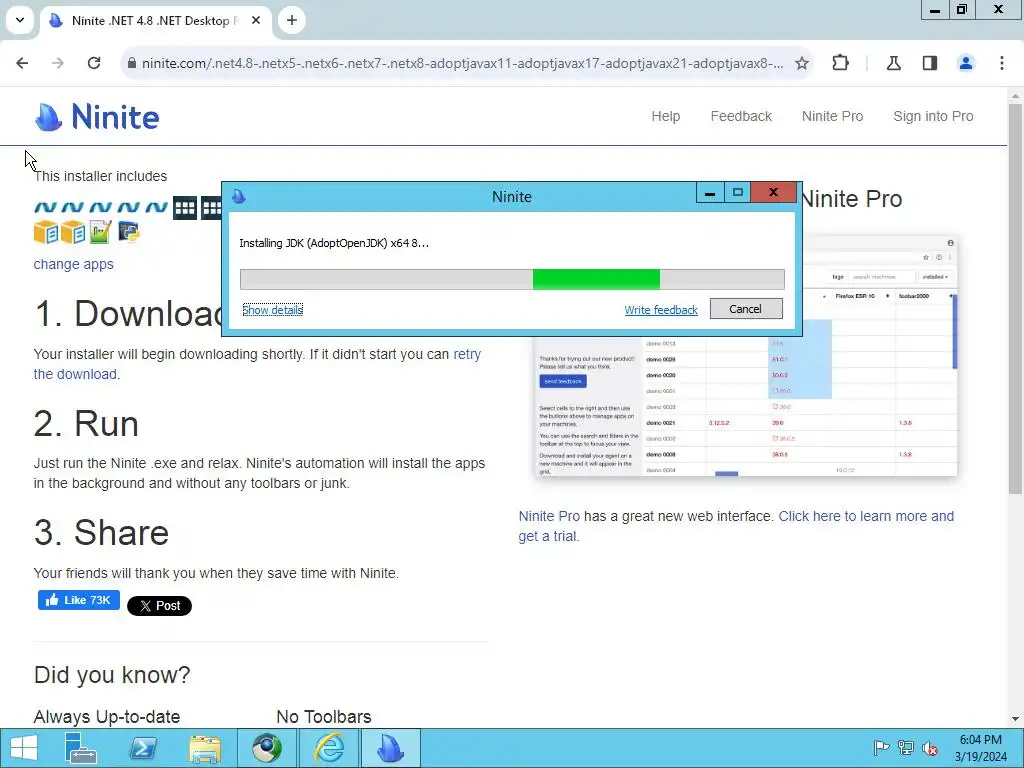
Task: Click the '3. Share' heading
Action: tap(101, 533)
